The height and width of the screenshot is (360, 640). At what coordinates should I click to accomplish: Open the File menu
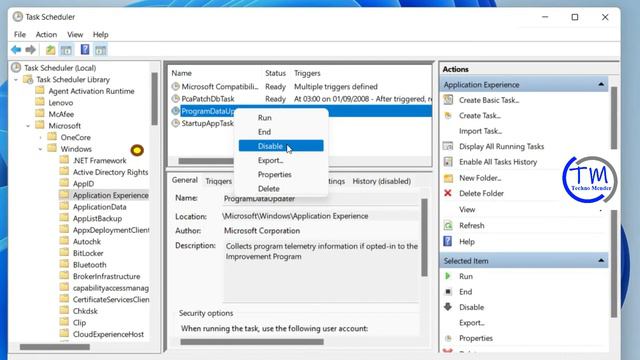[x=20, y=35]
